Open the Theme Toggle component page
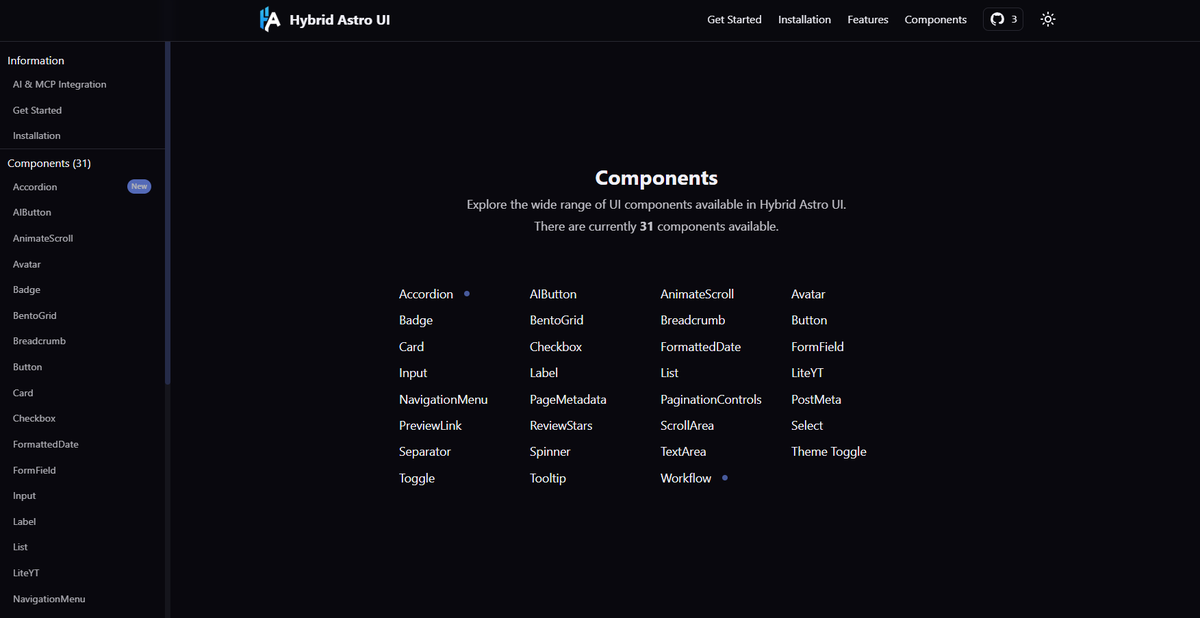Screen dimensions: 1200x618 click(x=828, y=451)
